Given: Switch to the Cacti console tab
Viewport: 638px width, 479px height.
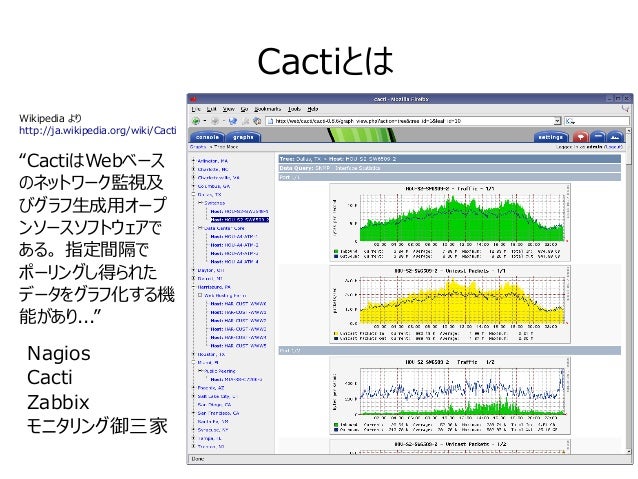Looking at the screenshot, I should (207, 137).
